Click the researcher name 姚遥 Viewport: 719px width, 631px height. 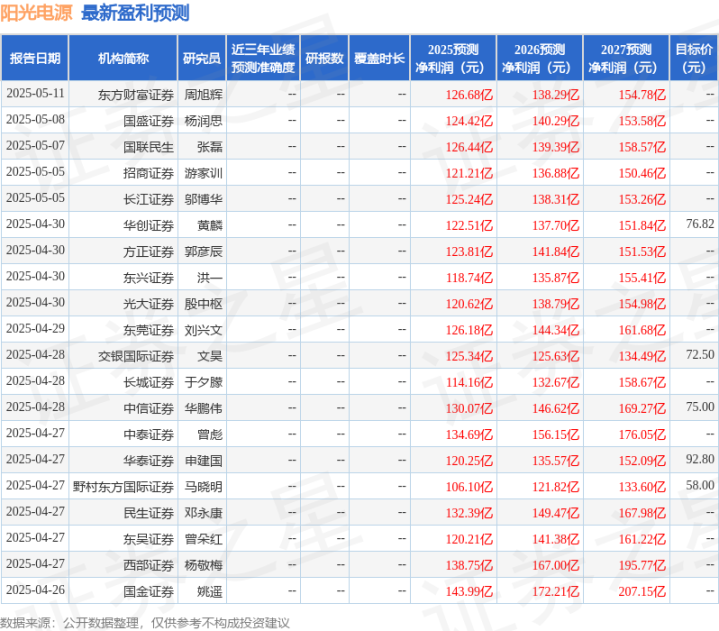coord(210,592)
